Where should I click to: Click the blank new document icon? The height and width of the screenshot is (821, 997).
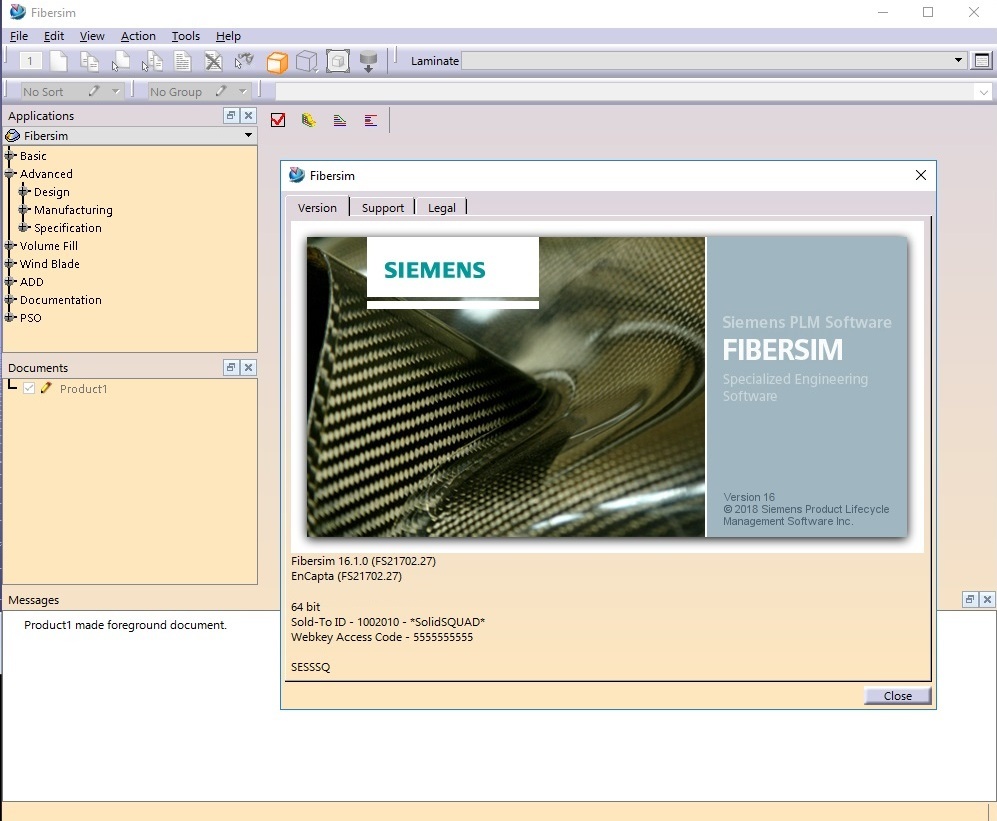58,61
